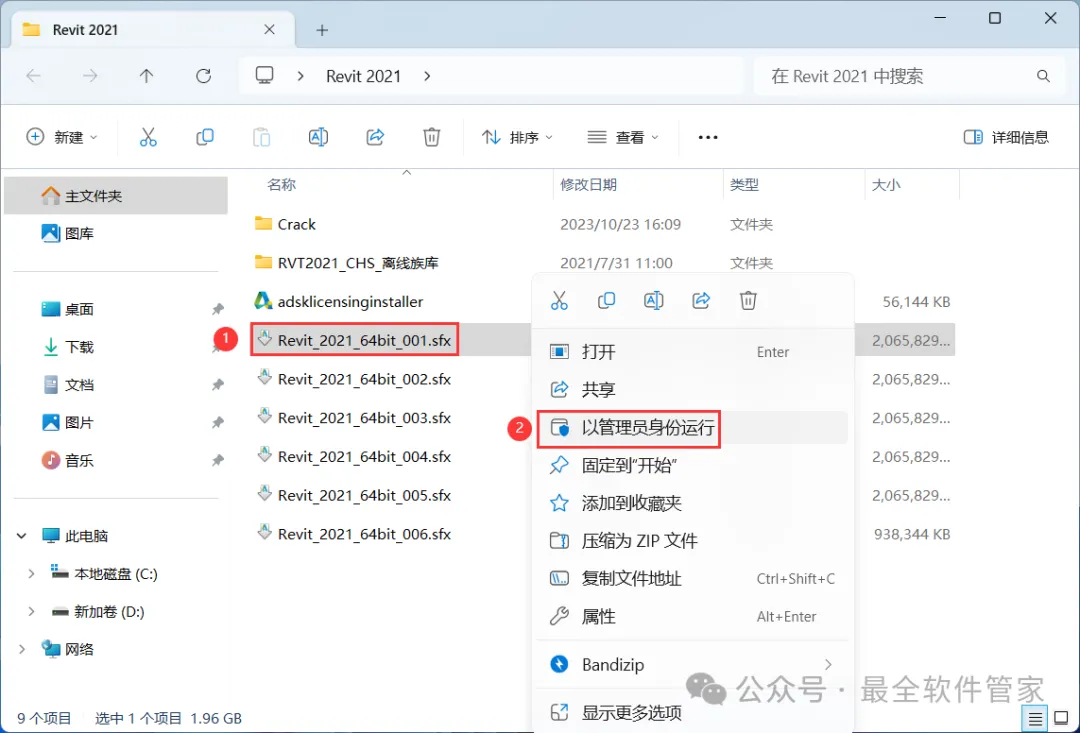
Task: Click the Delete trash icon in the toolbar
Action: pos(431,137)
